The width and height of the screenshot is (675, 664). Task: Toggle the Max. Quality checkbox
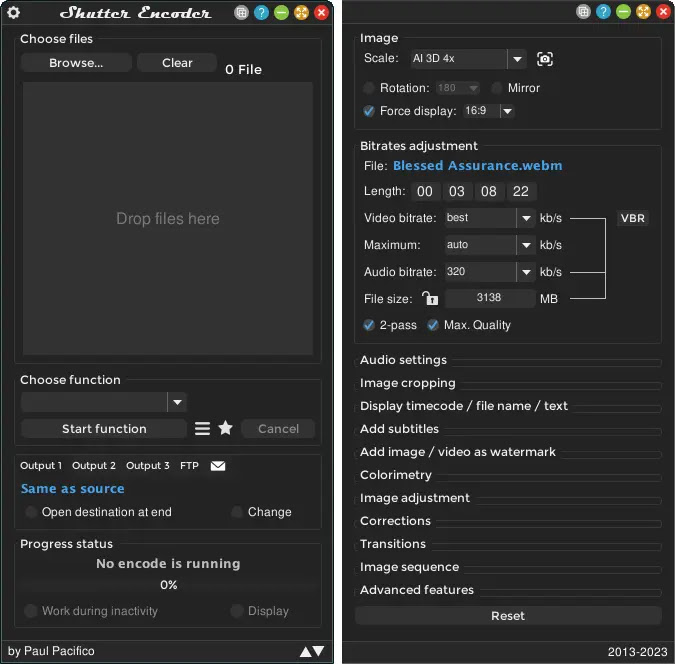click(x=433, y=325)
